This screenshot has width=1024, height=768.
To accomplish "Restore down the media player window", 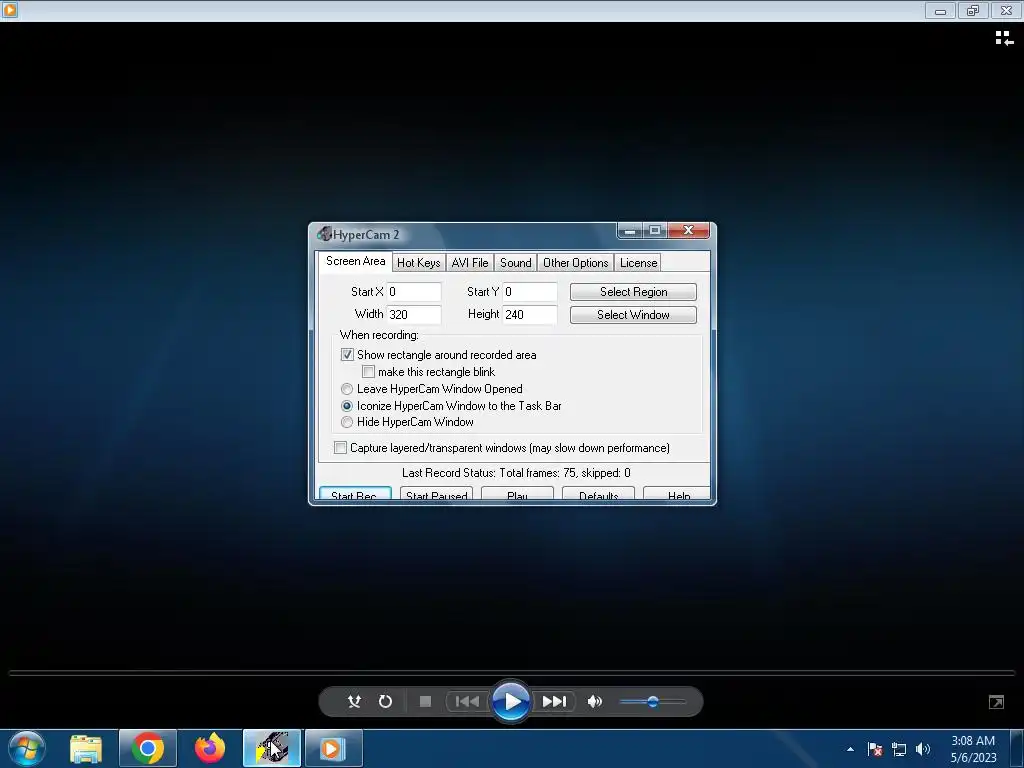I will [x=973, y=10].
